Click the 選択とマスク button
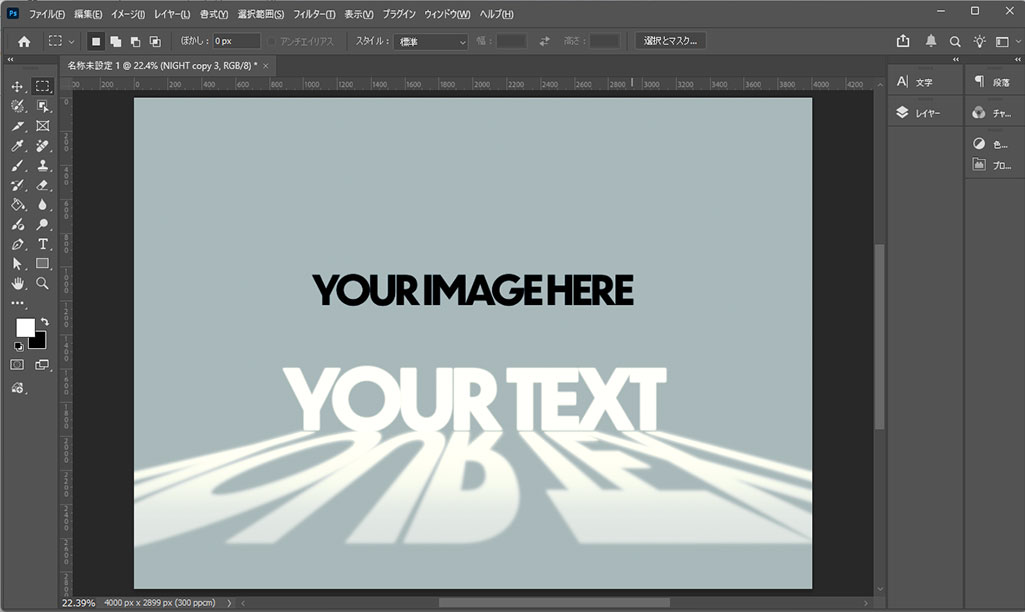Screen dimensions: 1025x612 click(x=671, y=41)
